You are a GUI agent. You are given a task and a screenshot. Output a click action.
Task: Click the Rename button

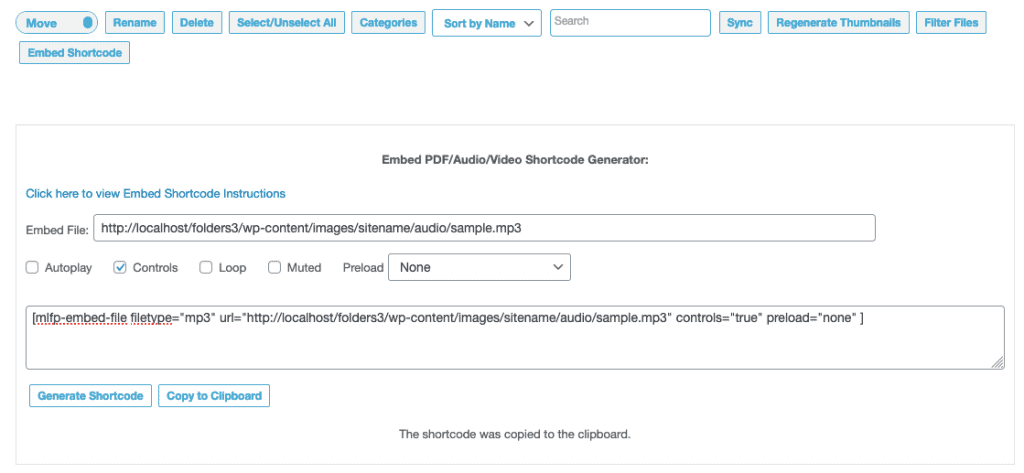[x=135, y=23]
